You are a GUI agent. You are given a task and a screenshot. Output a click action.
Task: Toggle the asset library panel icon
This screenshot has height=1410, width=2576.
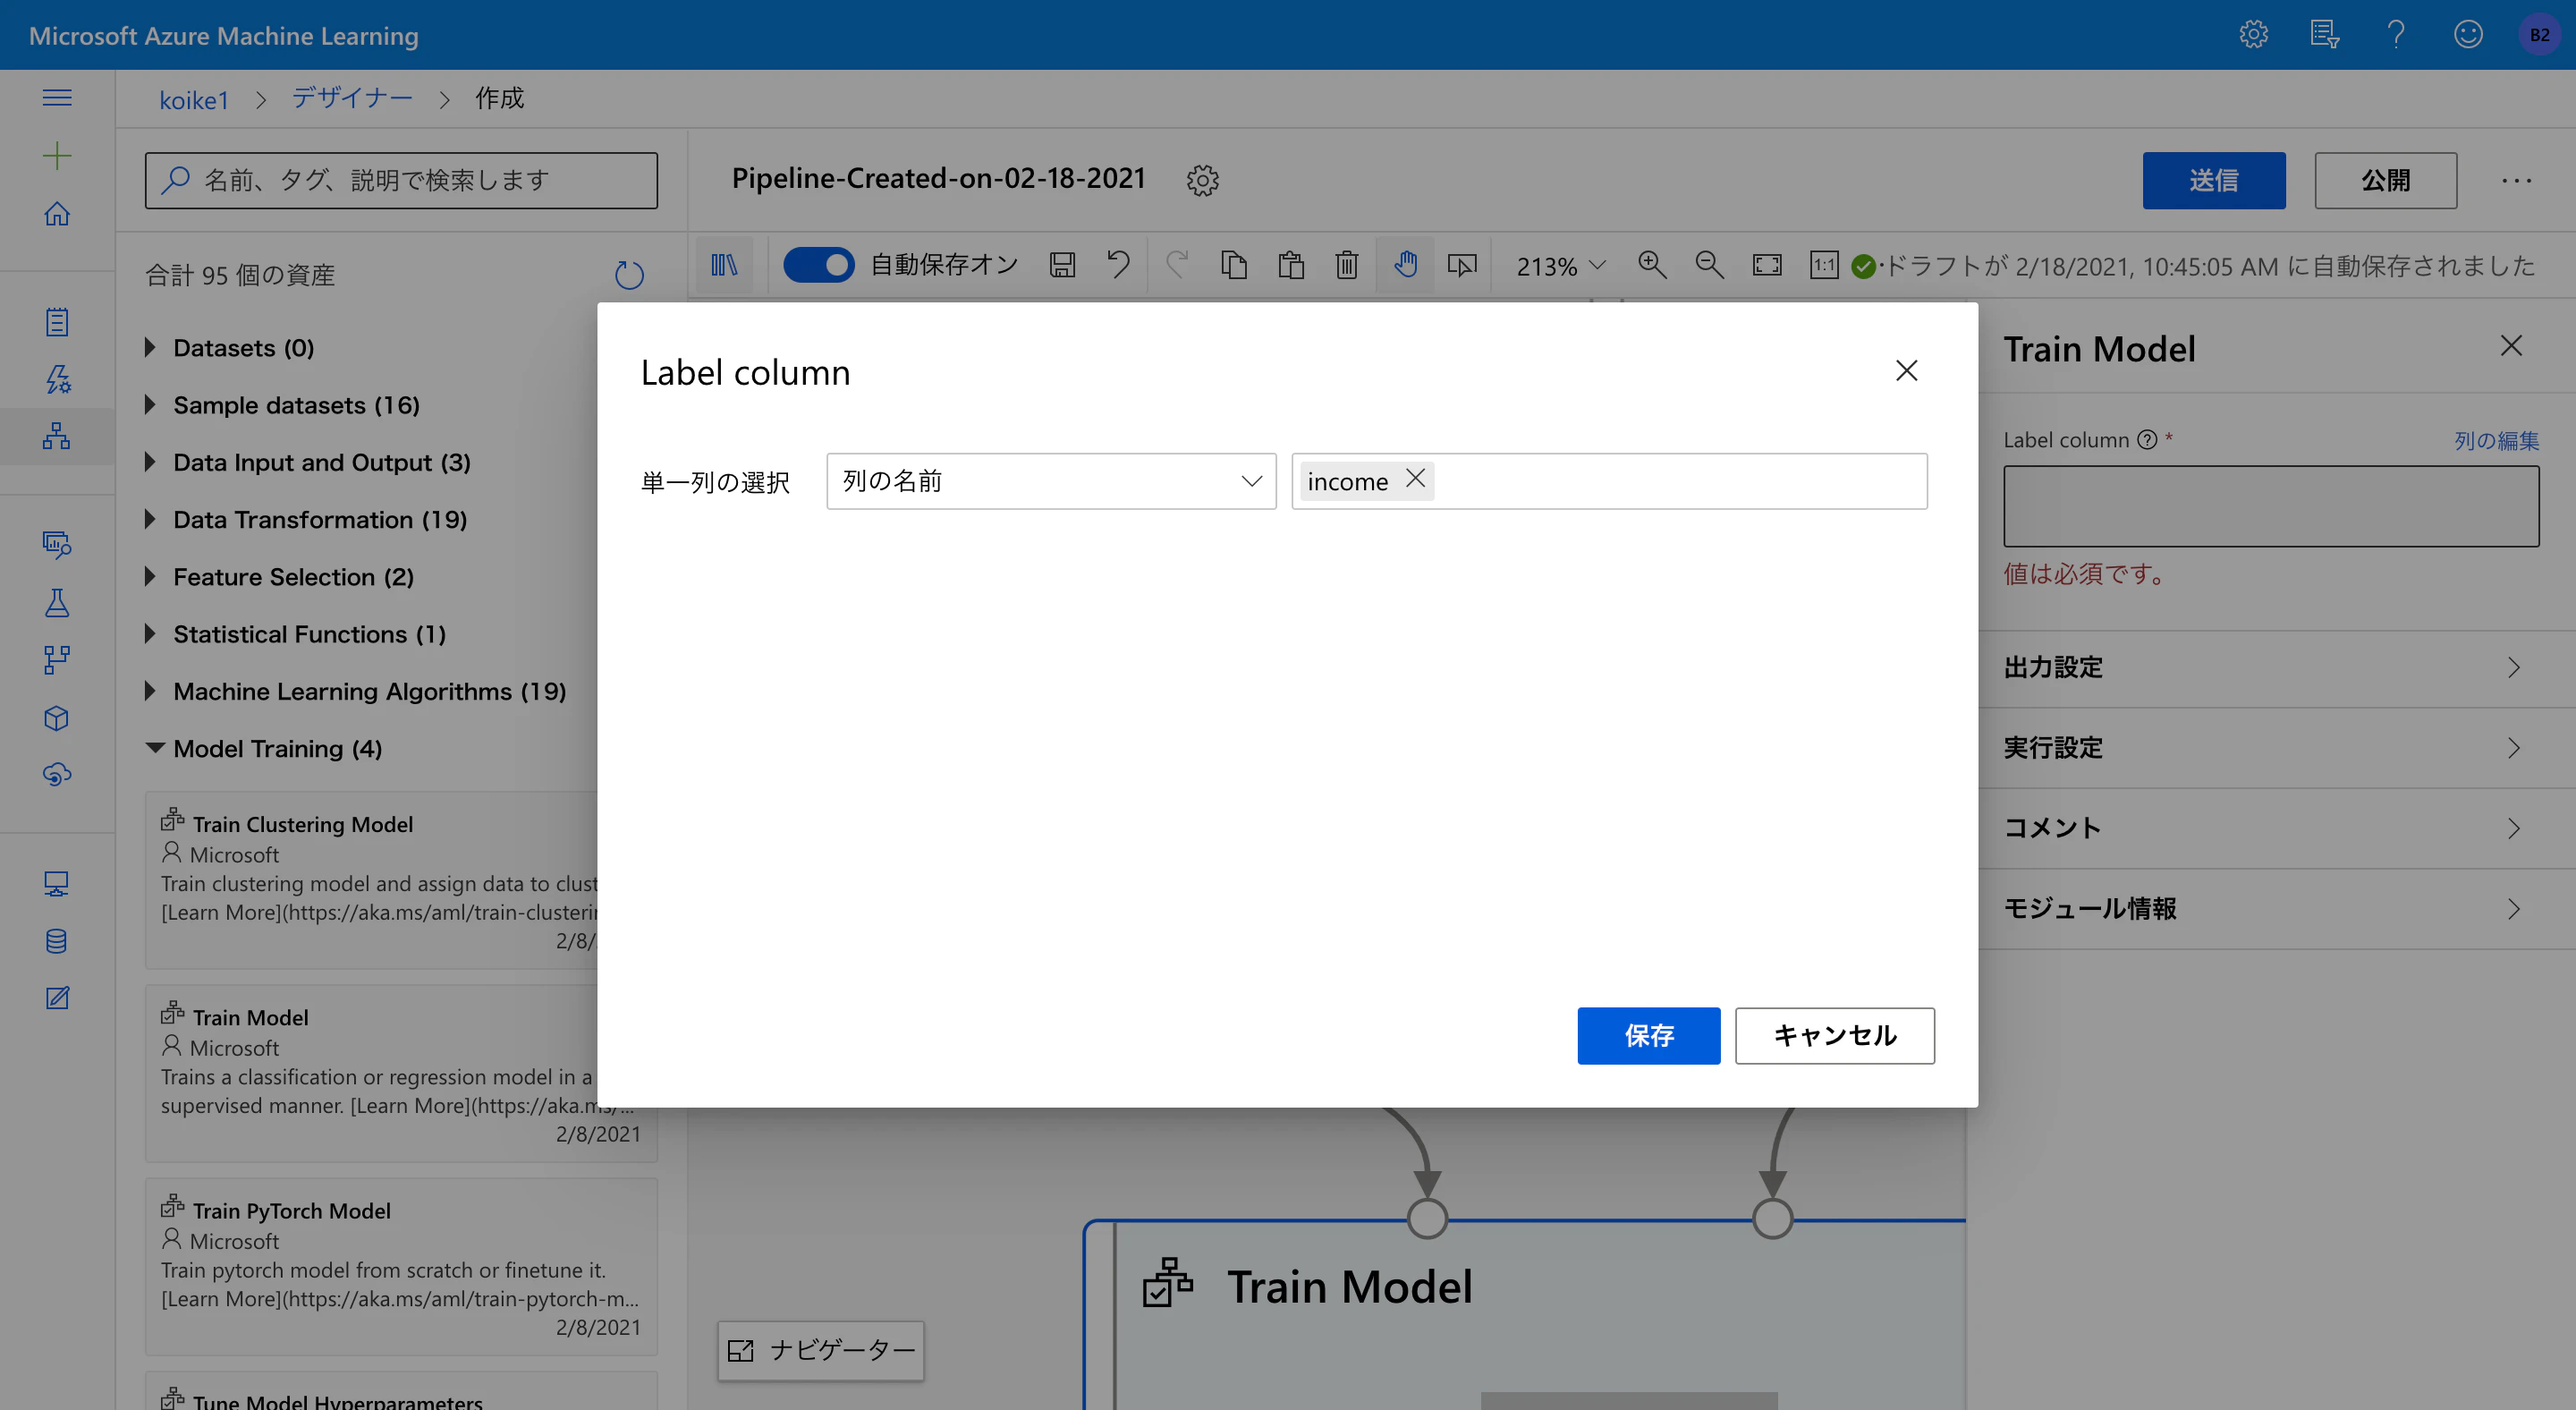724,265
